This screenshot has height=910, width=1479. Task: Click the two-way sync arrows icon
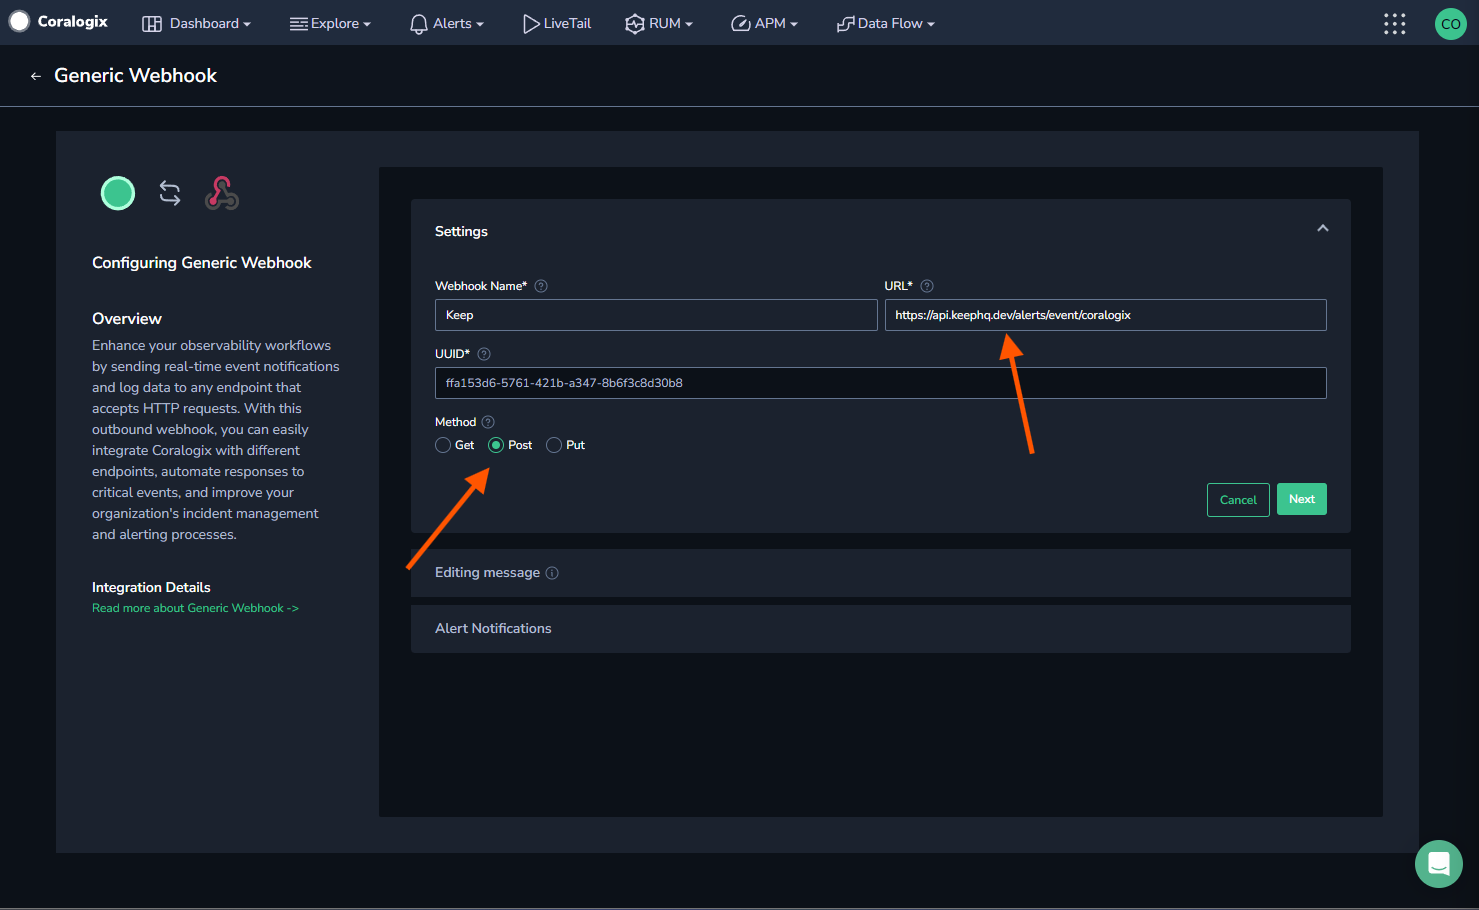pyautogui.click(x=170, y=193)
